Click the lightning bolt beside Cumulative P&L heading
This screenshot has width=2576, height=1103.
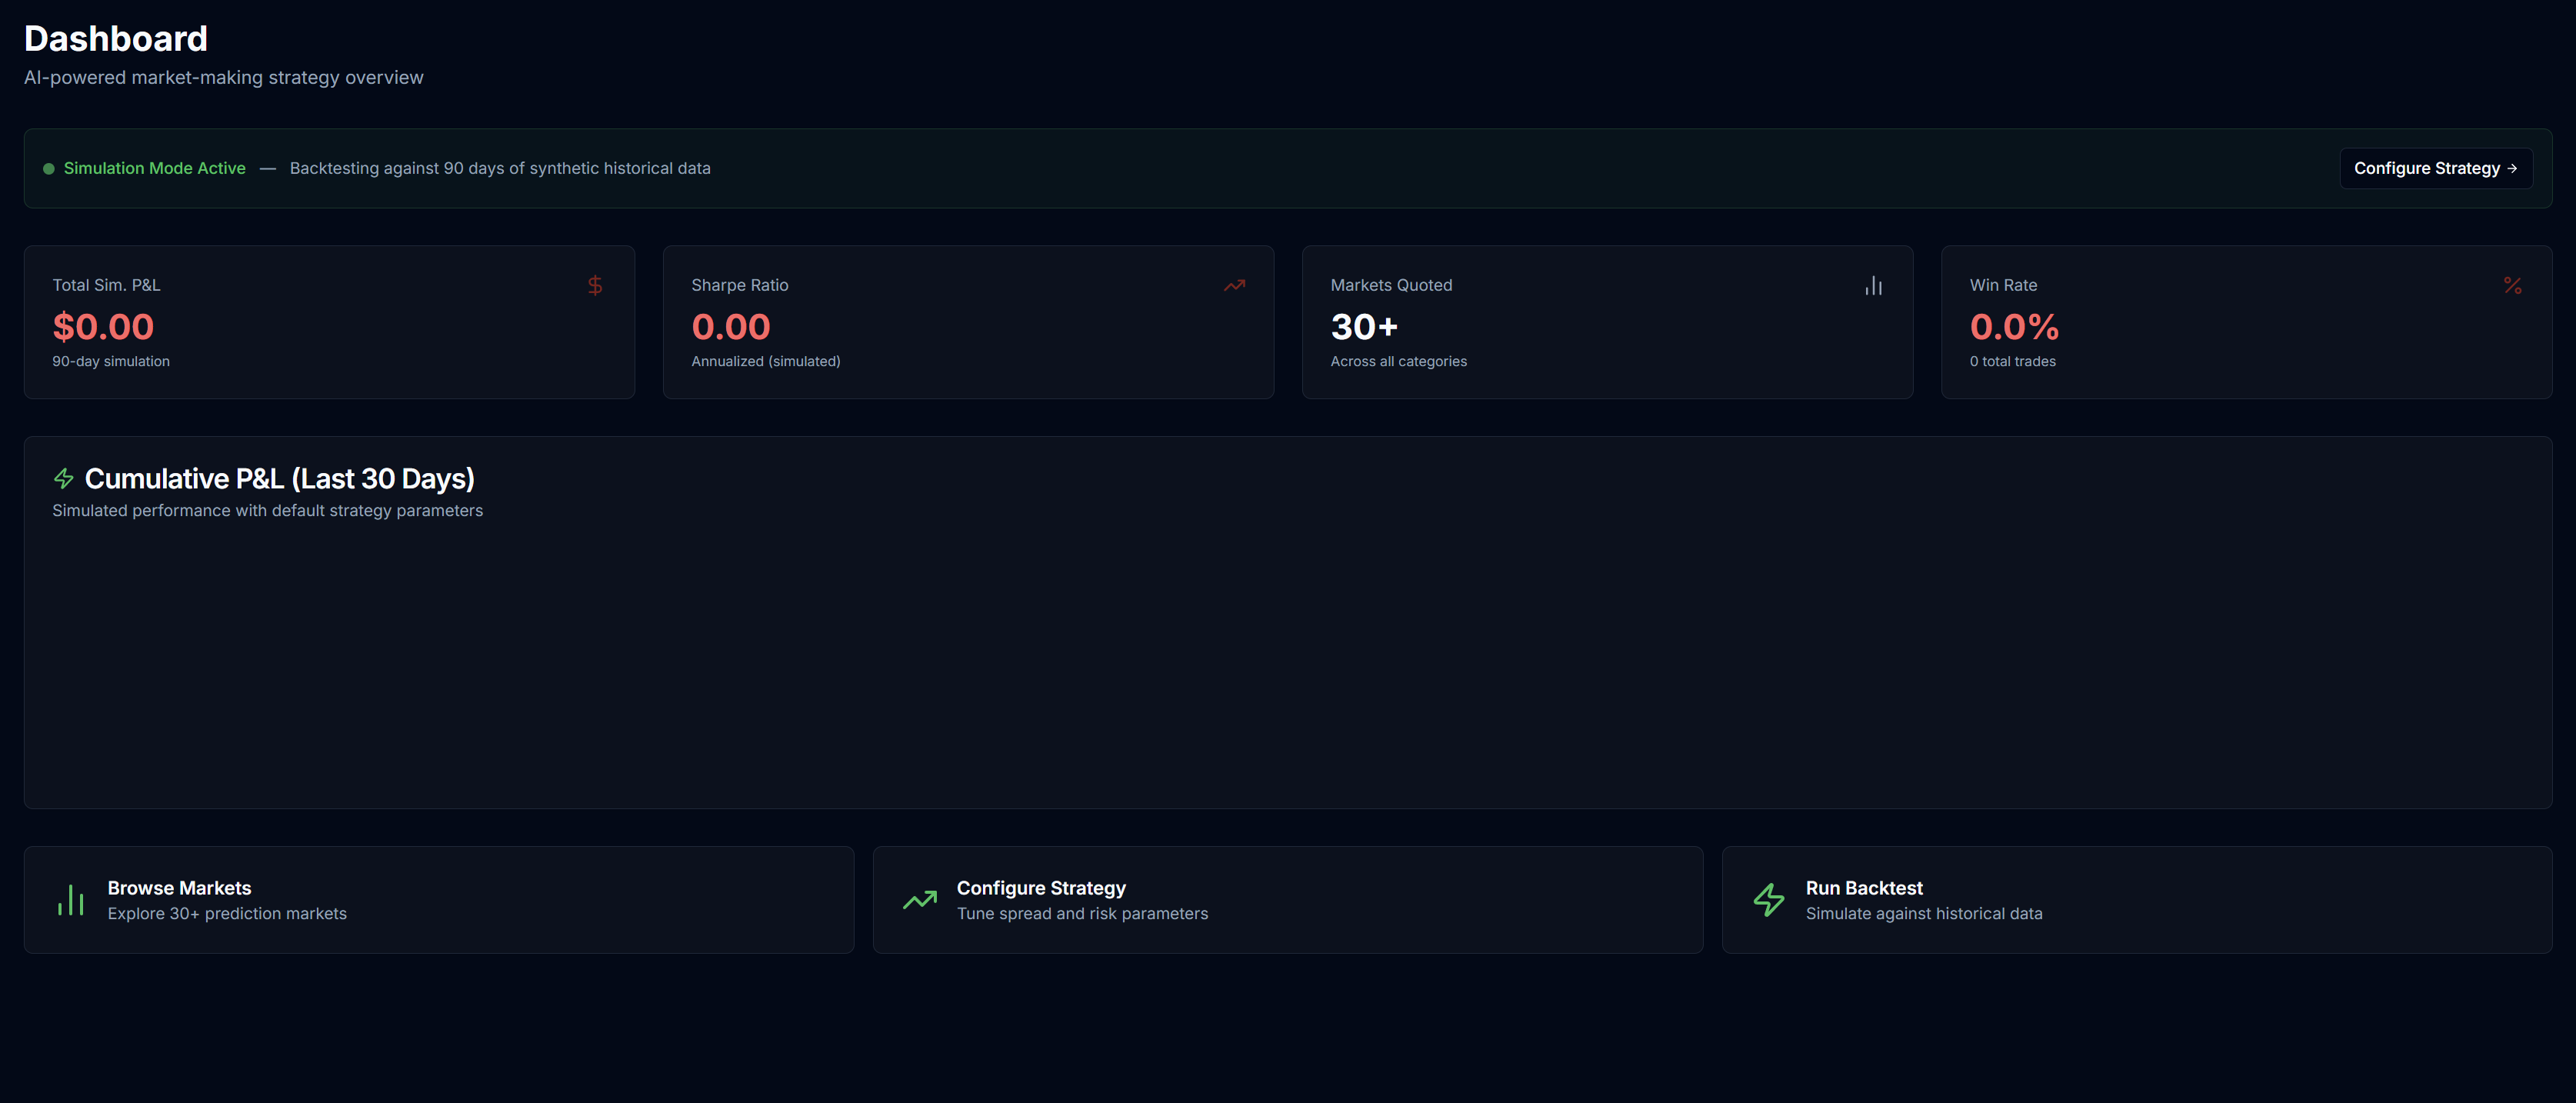[x=64, y=478]
